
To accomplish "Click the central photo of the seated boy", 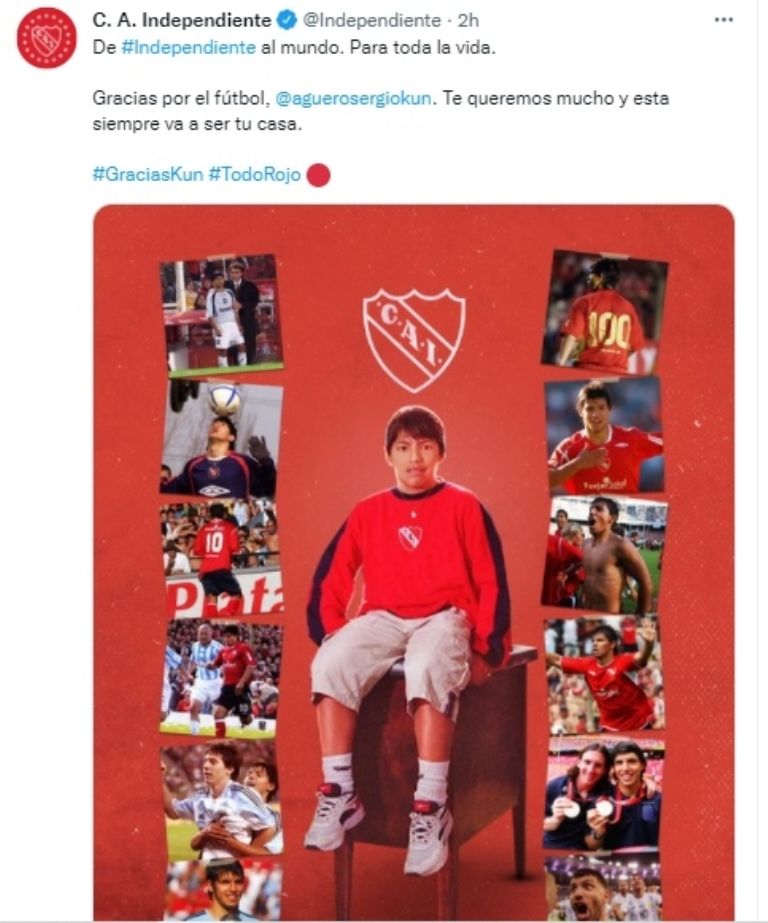I will click(410, 630).
